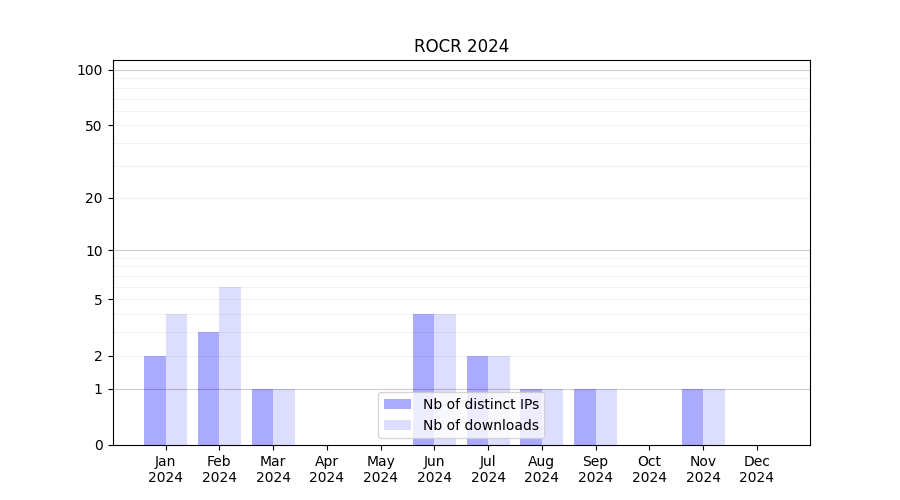Click the light blue downloads legend swatch
This screenshot has height=500, width=900.
[397, 425]
